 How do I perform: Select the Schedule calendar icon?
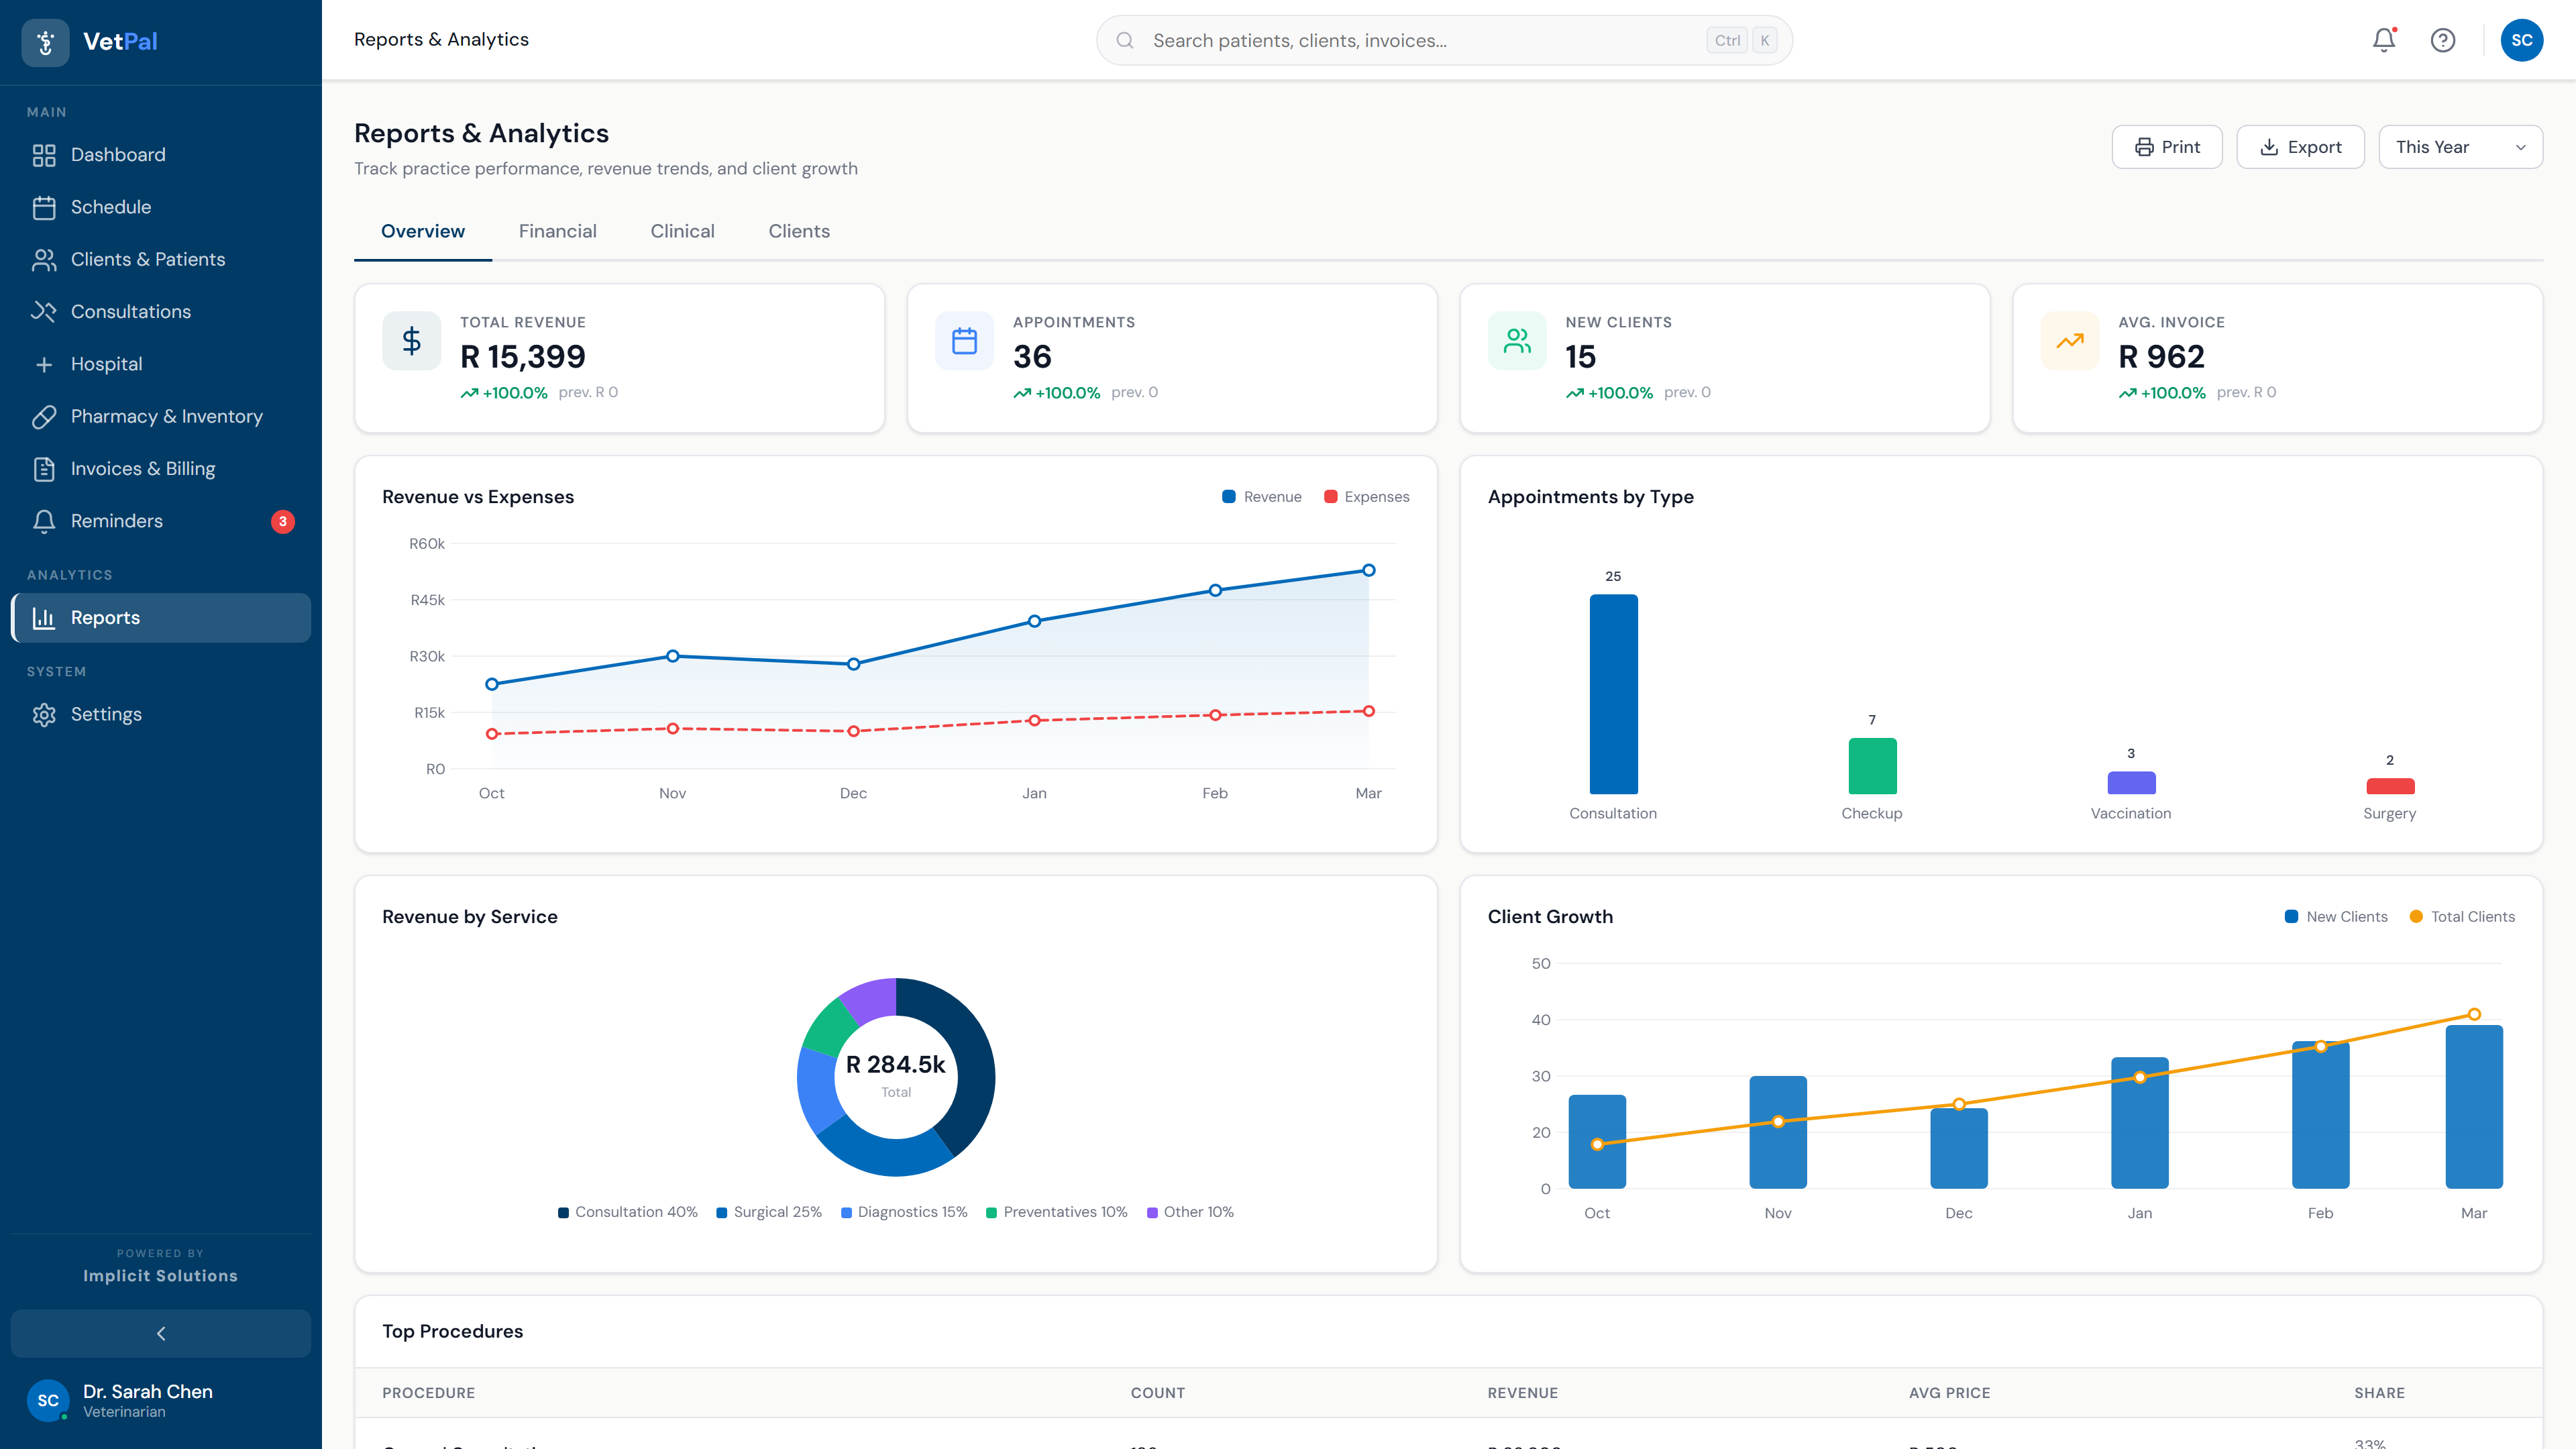[x=44, y=207]
